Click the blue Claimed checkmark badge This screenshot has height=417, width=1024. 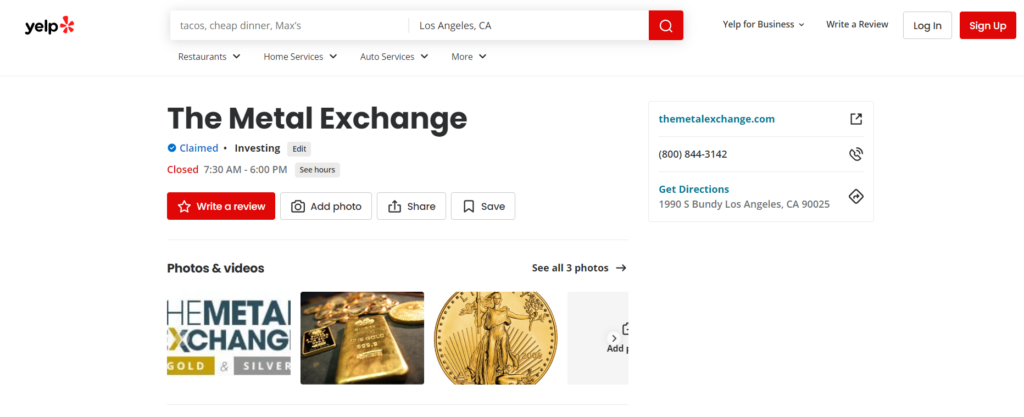click(x=172, y=148)
